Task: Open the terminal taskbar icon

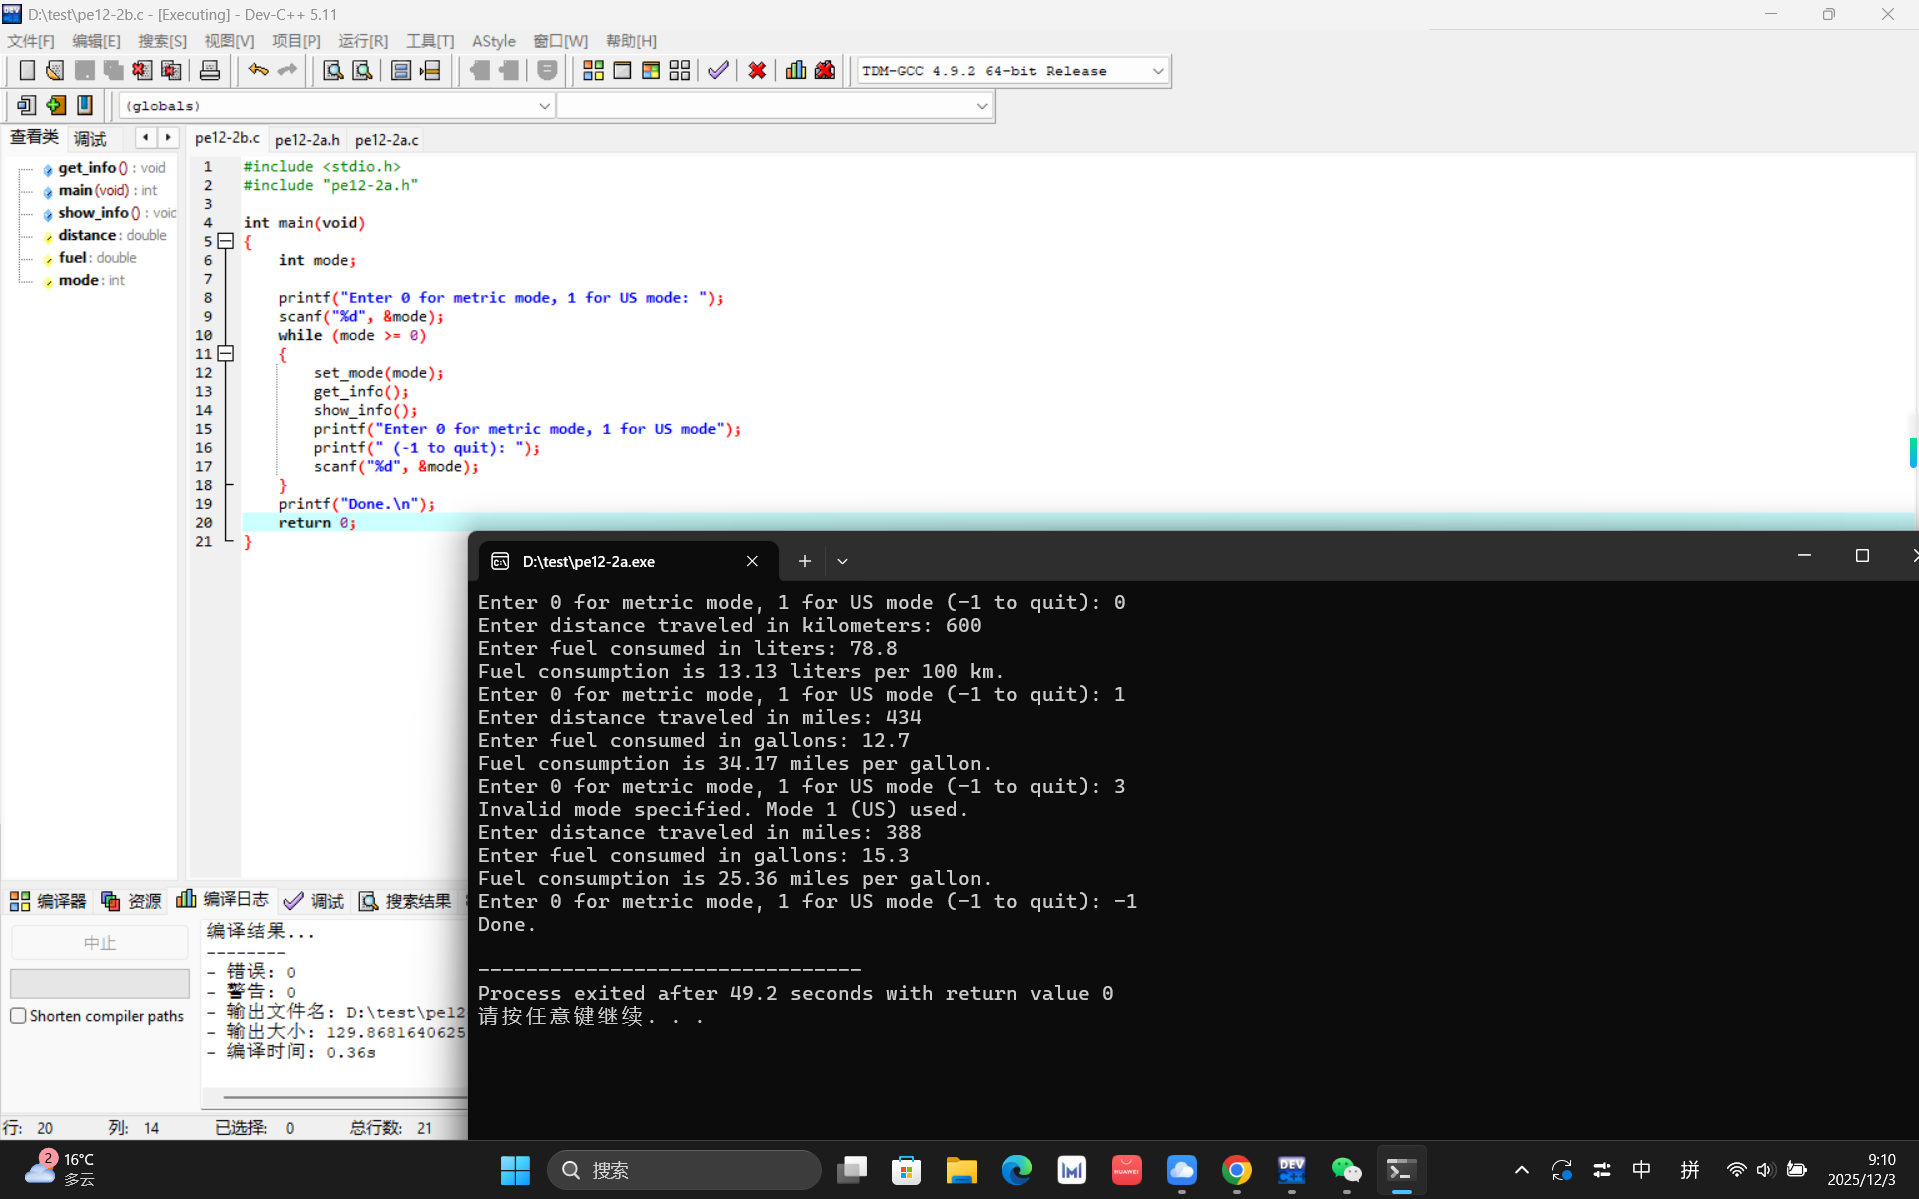Action: tap(1401, 1170)
